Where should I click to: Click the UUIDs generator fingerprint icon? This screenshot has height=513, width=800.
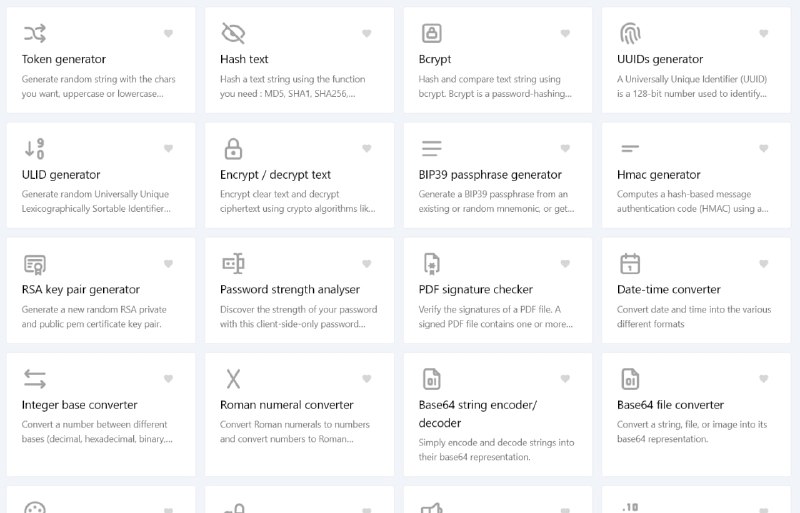tap(630, 33)
